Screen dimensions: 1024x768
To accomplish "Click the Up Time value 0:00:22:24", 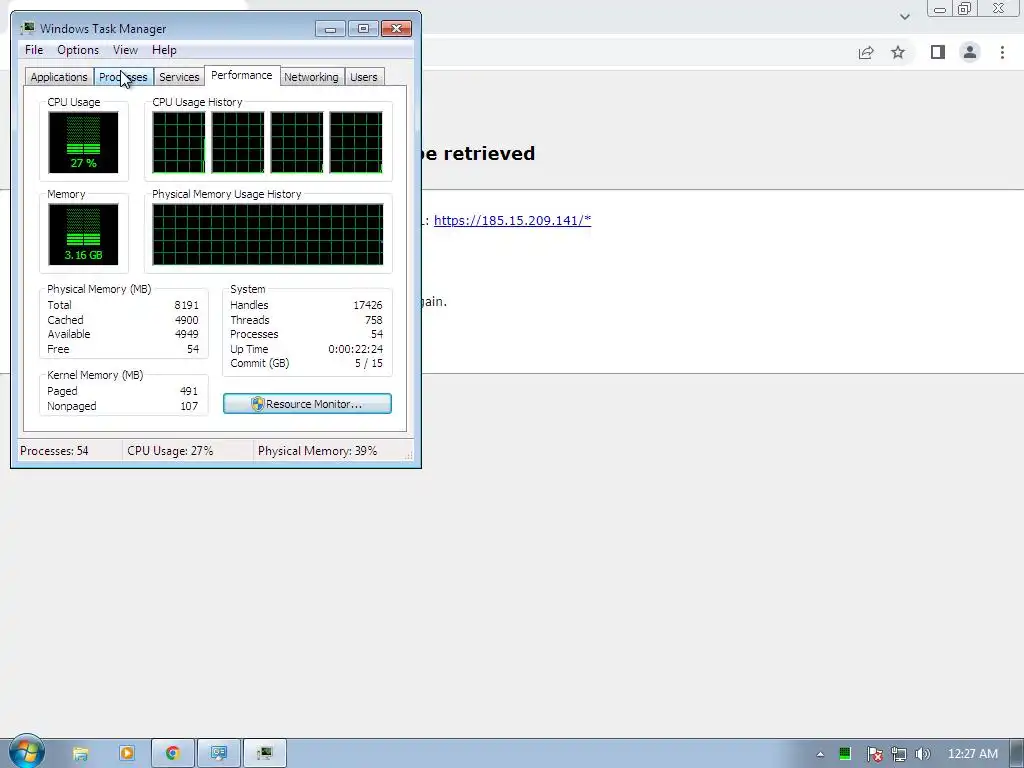I will point(355,349).
